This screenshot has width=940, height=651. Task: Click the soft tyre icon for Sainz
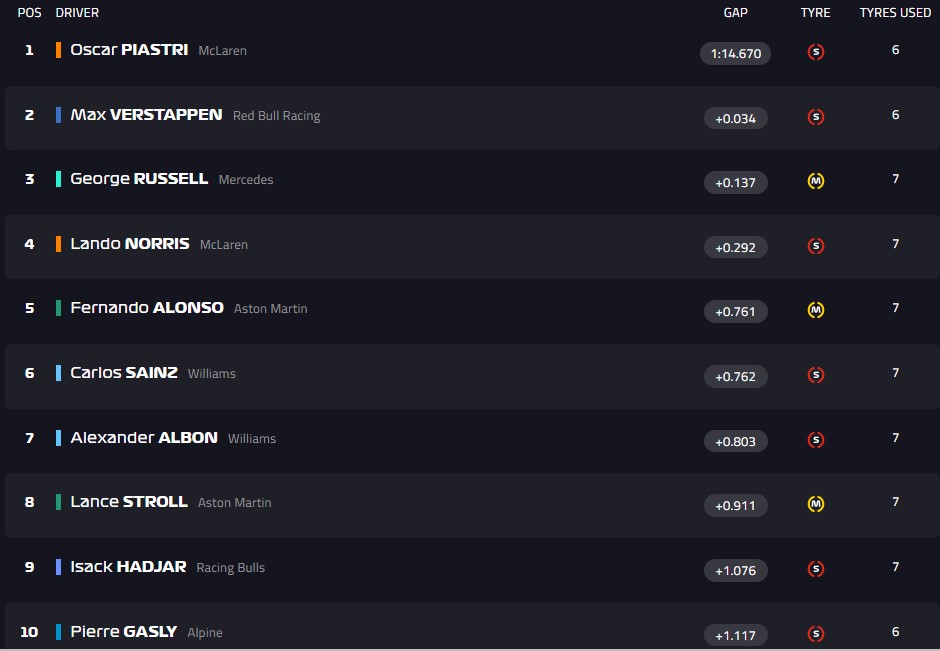click(x=815, y=376)
